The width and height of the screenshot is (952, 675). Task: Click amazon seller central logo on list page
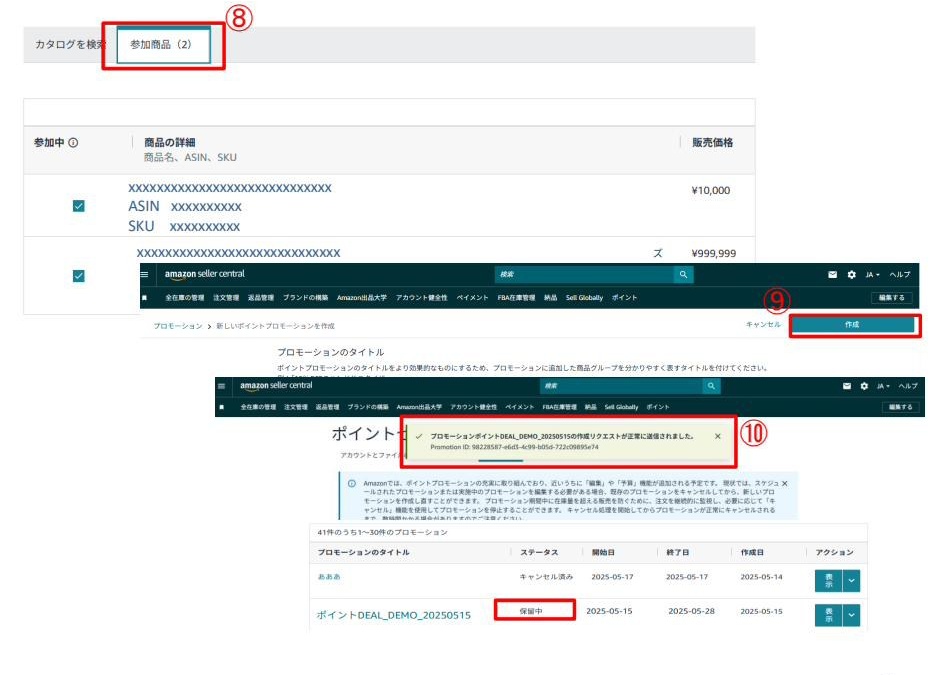pos(276,385)
